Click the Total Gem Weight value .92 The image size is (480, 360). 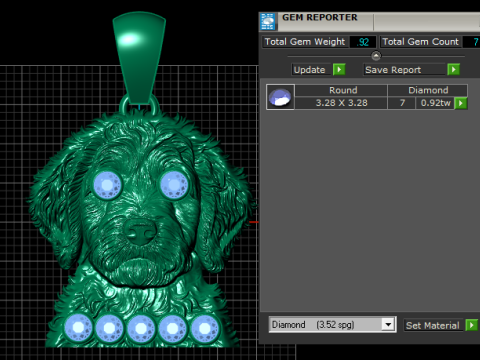[x=363, y=42]
